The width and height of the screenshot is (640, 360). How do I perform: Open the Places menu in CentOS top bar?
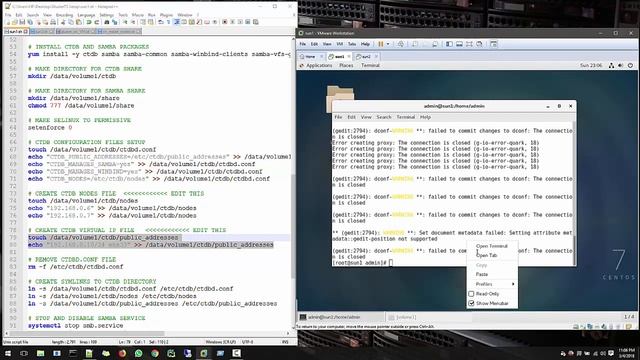[346, 65]
